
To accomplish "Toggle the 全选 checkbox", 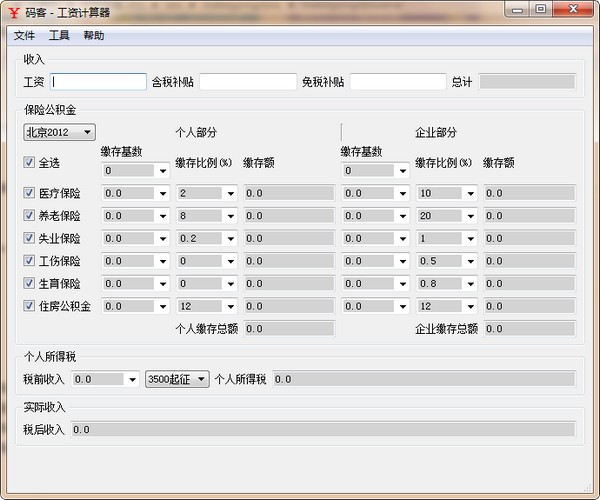I will [29, 163].
